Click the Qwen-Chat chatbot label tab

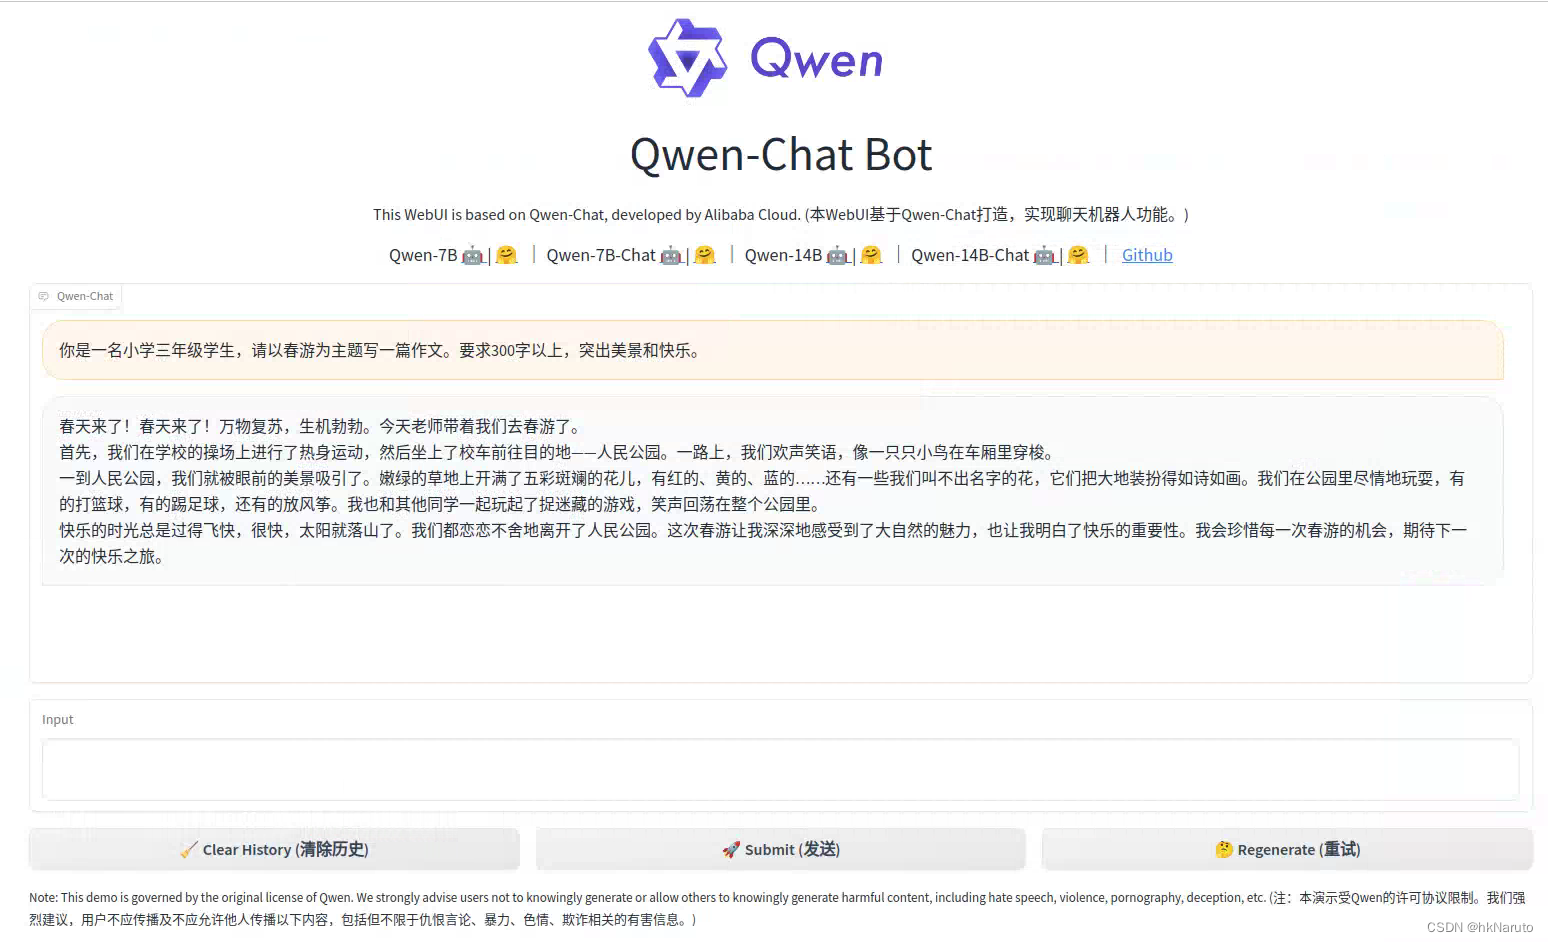coord(76,296)
